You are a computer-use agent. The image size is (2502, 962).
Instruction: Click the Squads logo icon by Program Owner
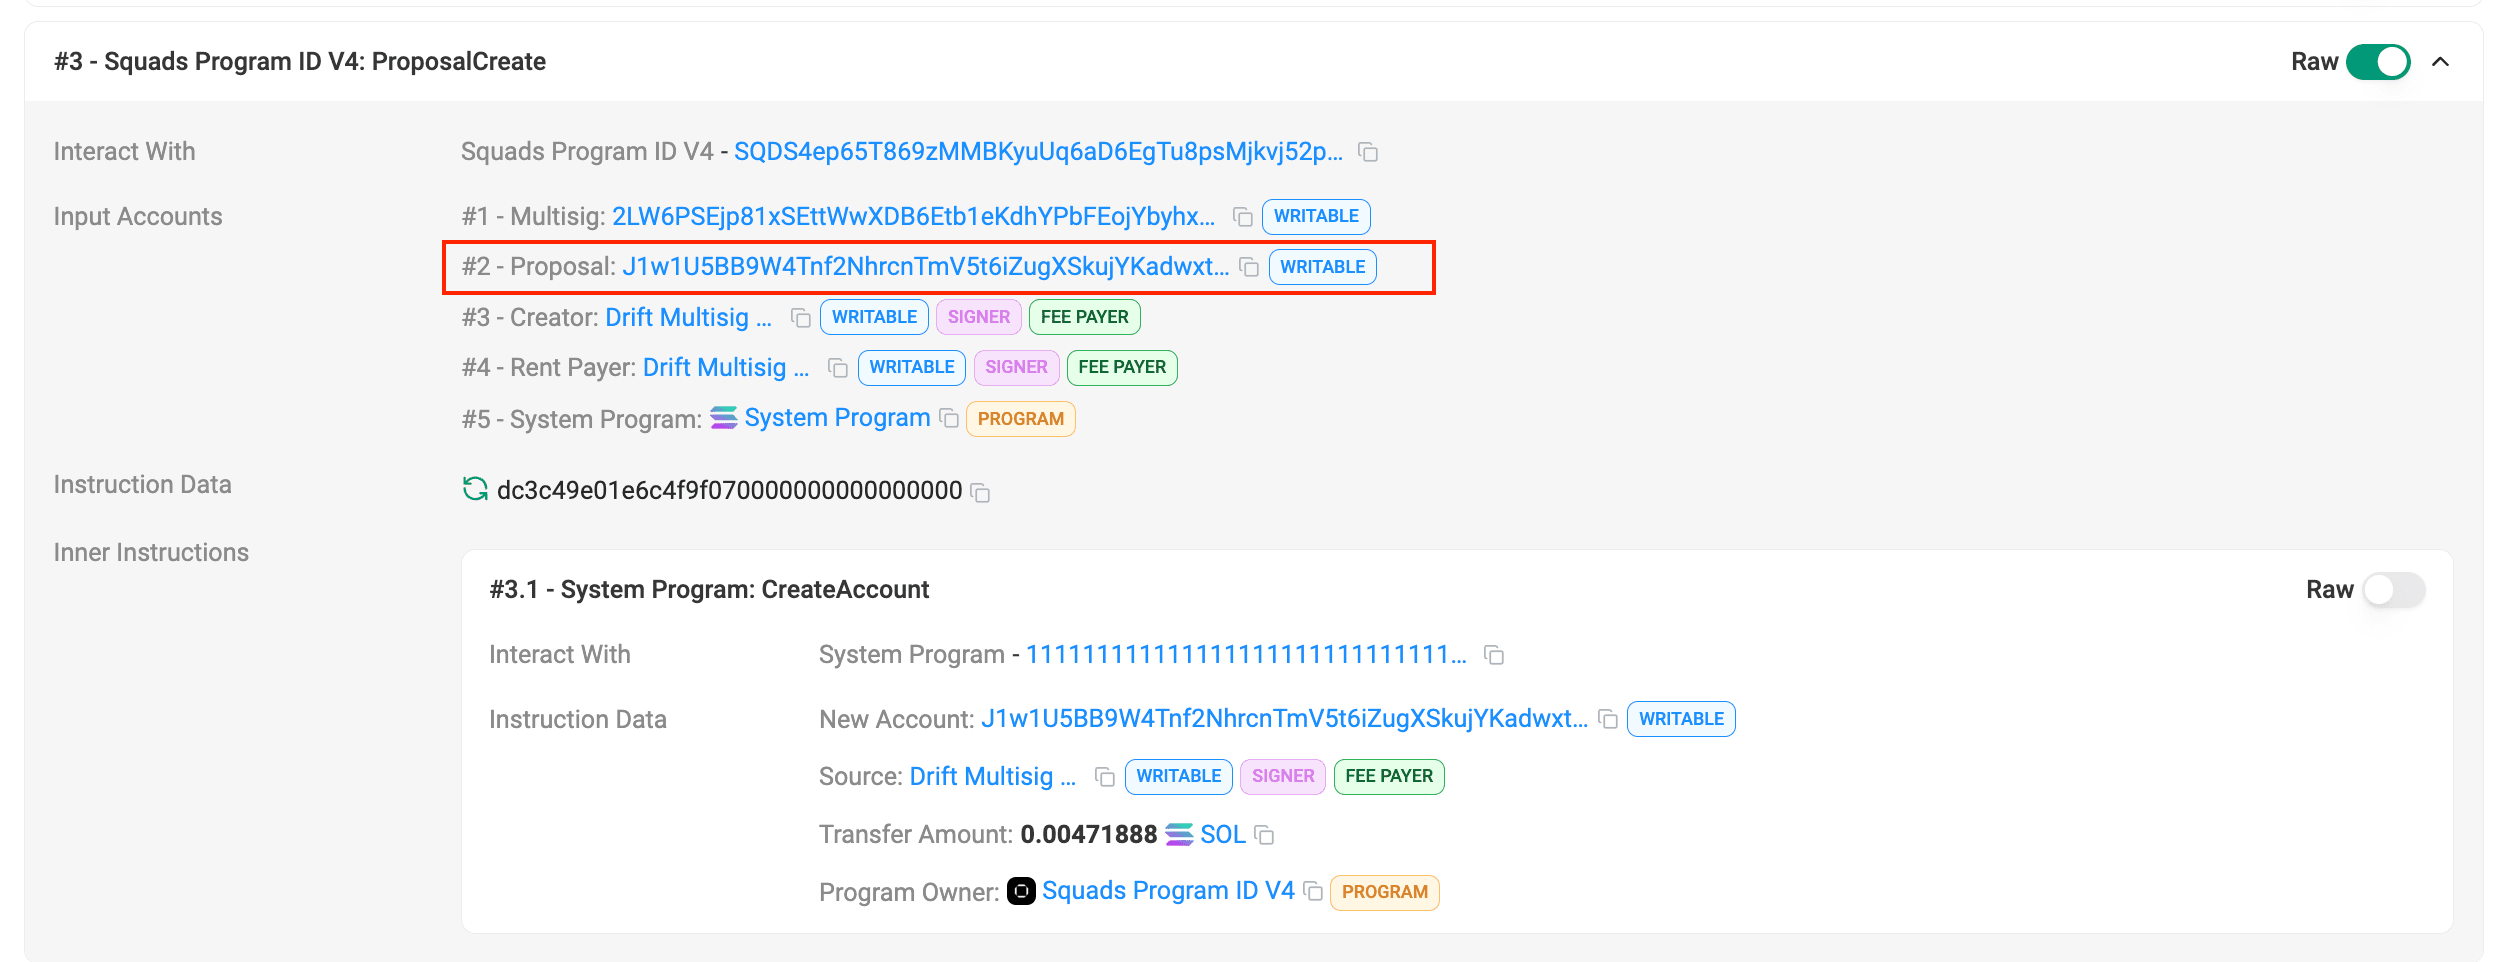pos(1021,891)
